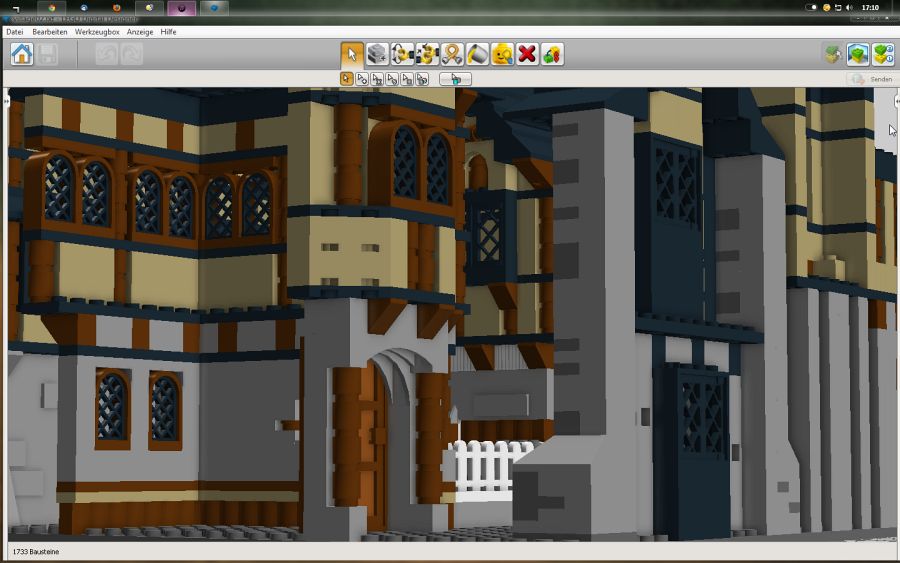
Task: Click the red X Delete tool
Action: tap(527, 54)
